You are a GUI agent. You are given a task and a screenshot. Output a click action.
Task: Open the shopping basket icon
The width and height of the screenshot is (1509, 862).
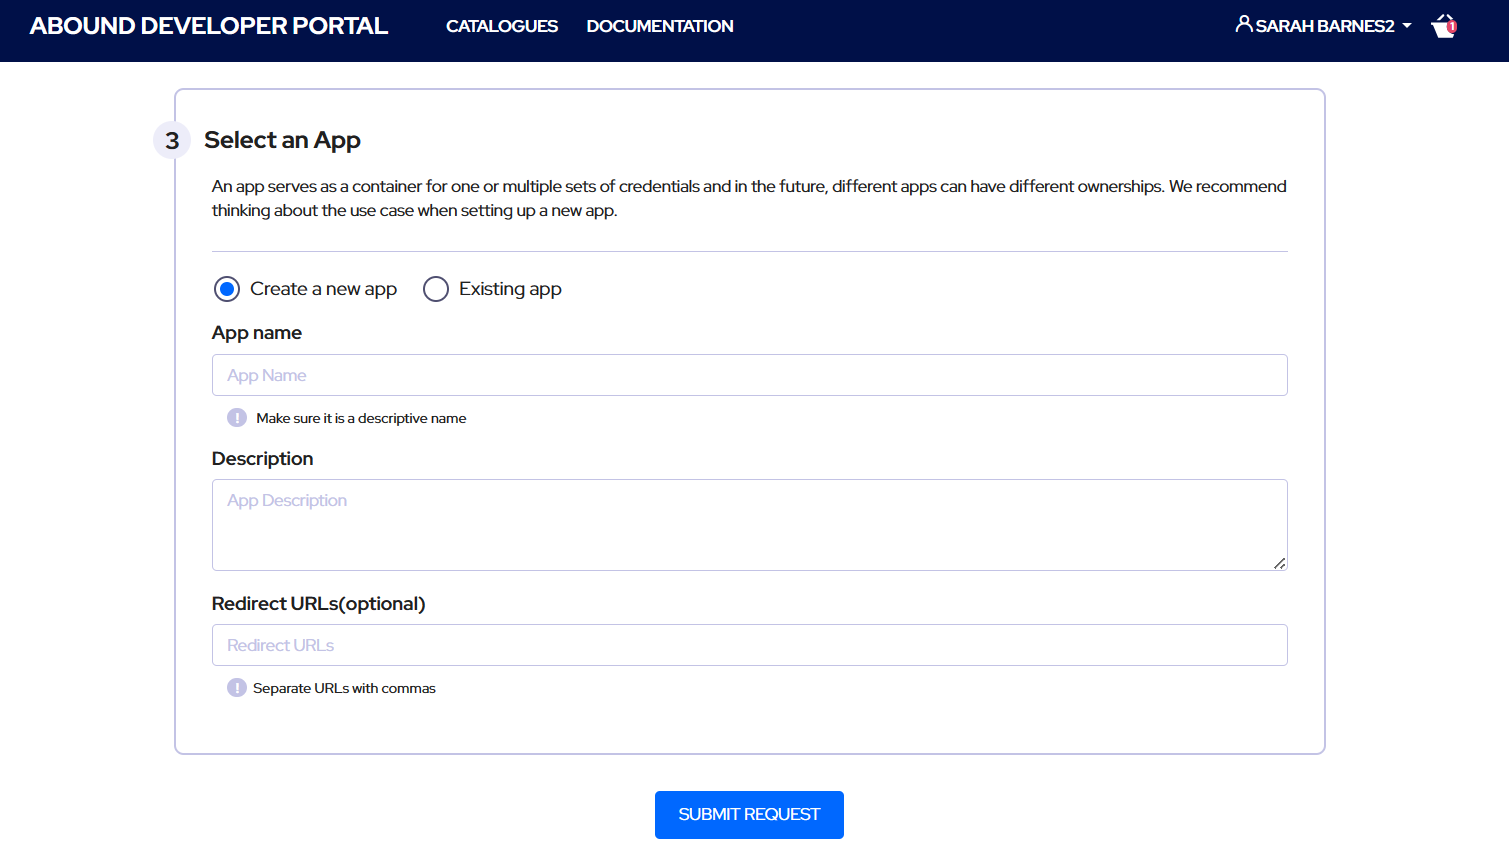coord(1444,26)
